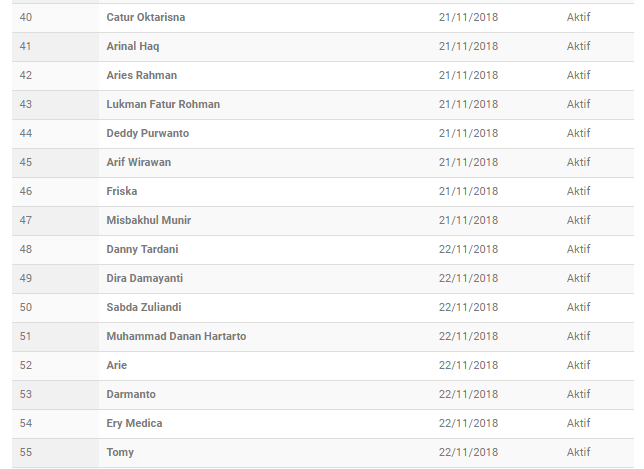Select the row number 52 cell
644x469 pixels.
pyautogui.click(x=55, y=366)
